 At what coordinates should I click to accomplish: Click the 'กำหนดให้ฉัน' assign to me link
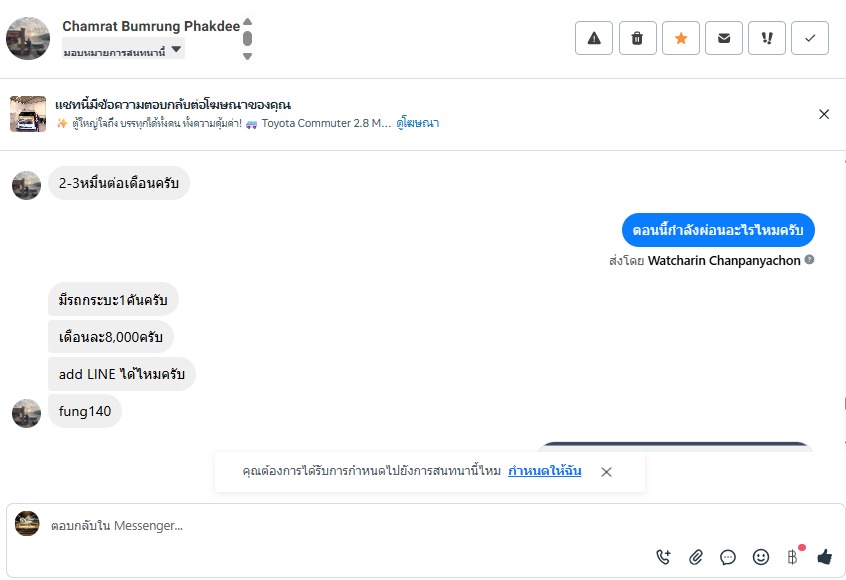(x=544, y=471)
